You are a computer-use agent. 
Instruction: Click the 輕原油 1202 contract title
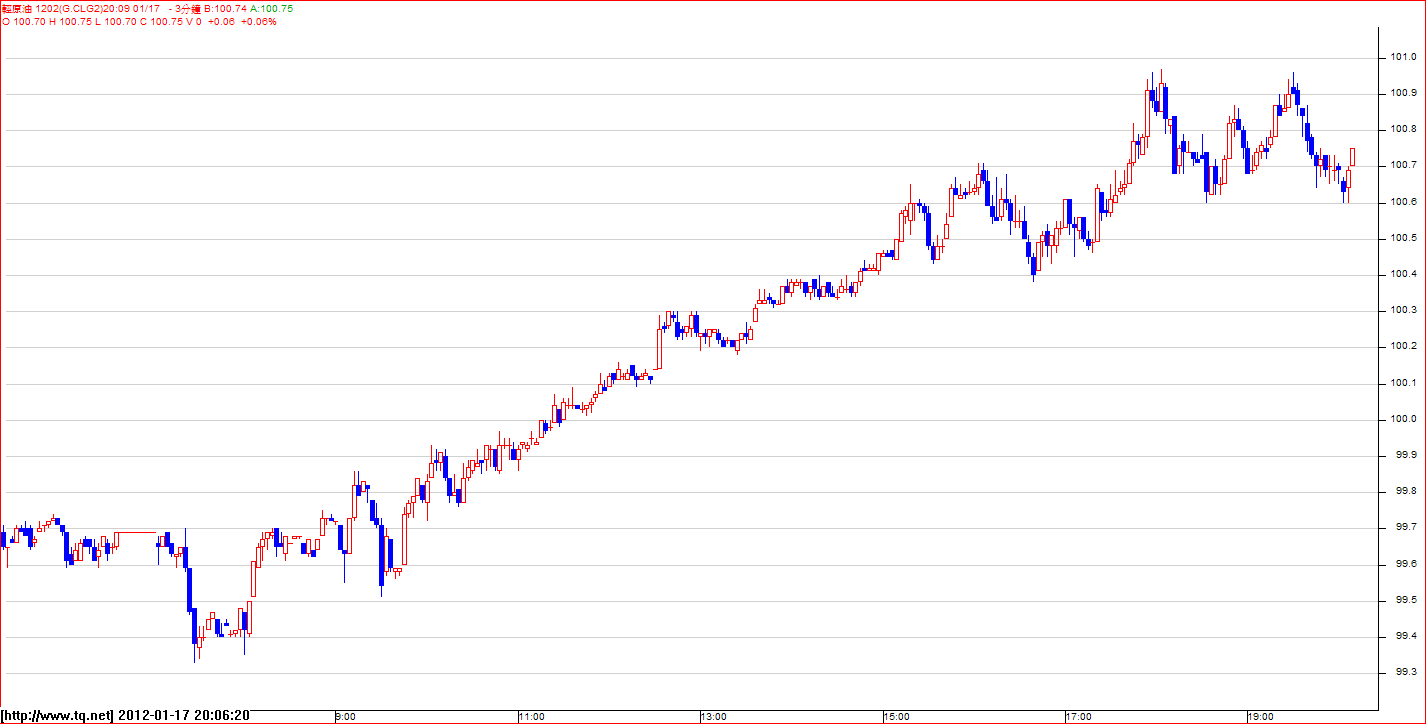pyautogui.click(x=30, y=8)
